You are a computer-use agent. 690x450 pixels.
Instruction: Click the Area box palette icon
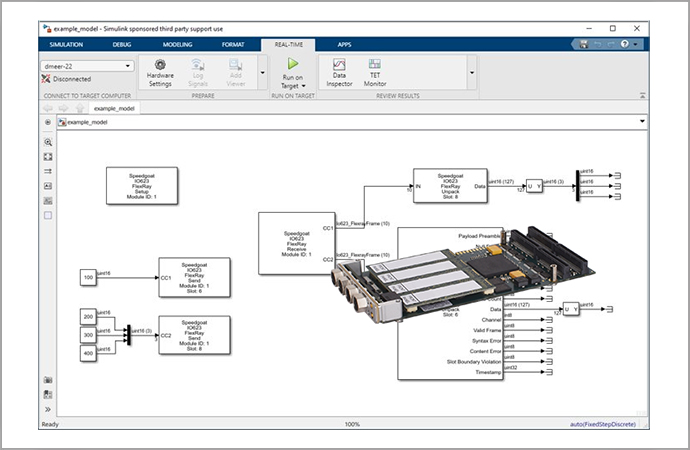(x=48, y=216)
